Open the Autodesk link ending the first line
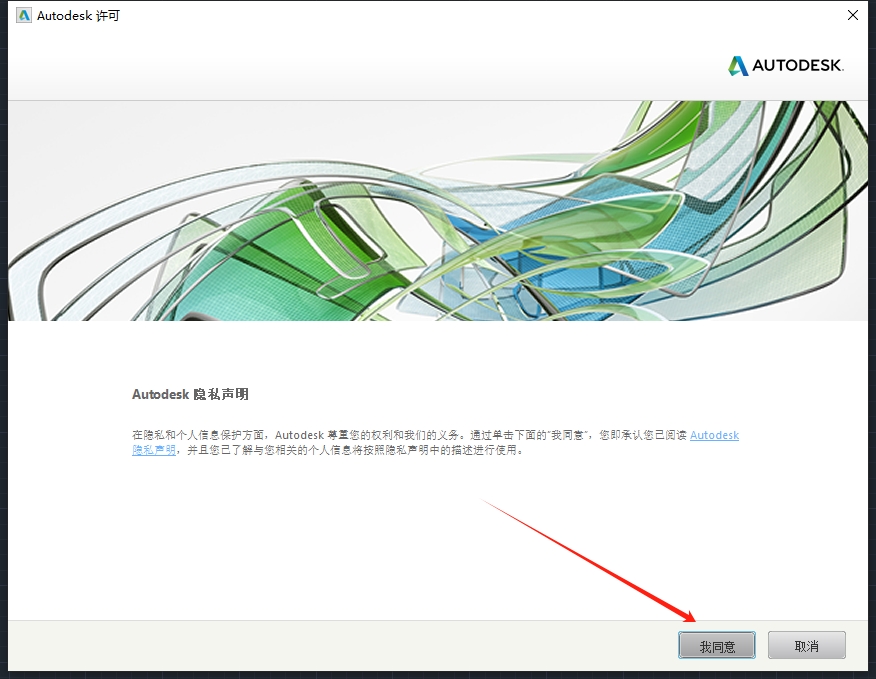 pyautogui.click(x=714, y=435)
